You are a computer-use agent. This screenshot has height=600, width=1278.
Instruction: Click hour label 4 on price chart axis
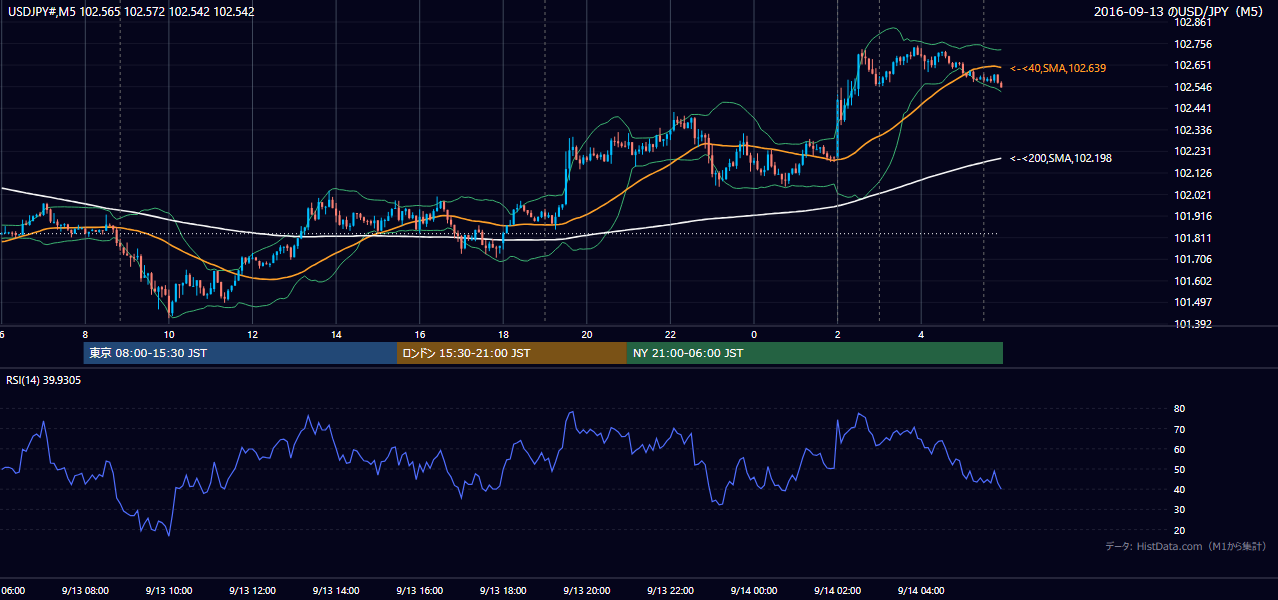coord(921,334)
